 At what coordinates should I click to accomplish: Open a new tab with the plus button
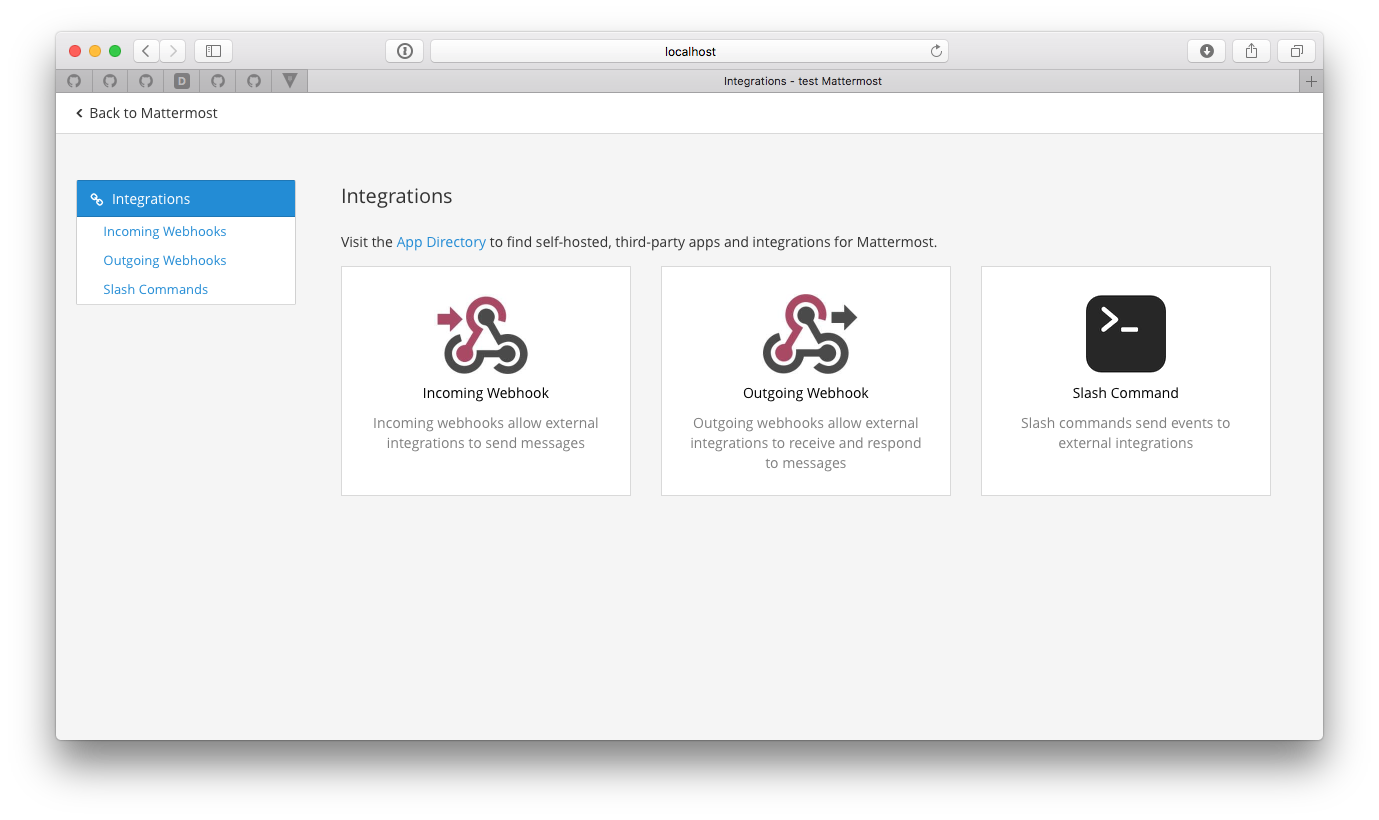coord(1312,81)
